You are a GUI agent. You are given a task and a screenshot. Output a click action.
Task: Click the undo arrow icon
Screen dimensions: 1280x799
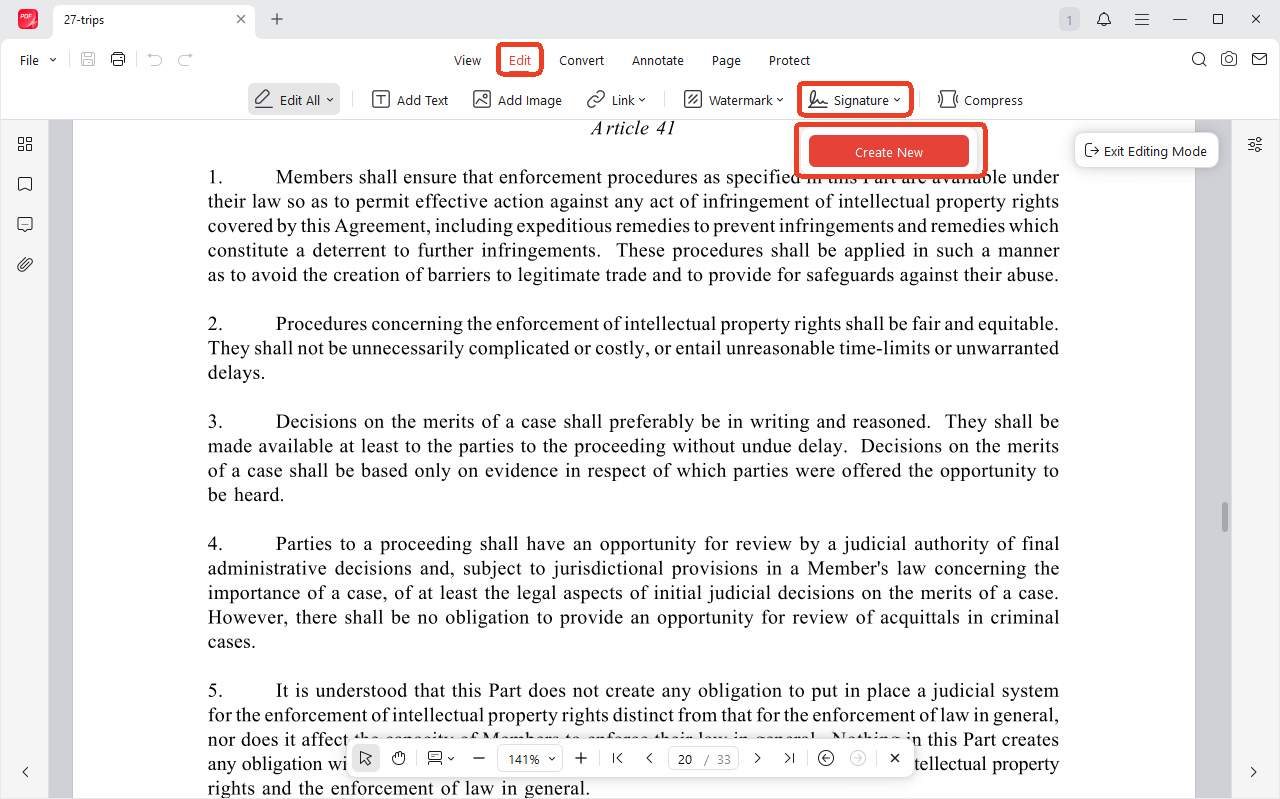click(155, 60)
